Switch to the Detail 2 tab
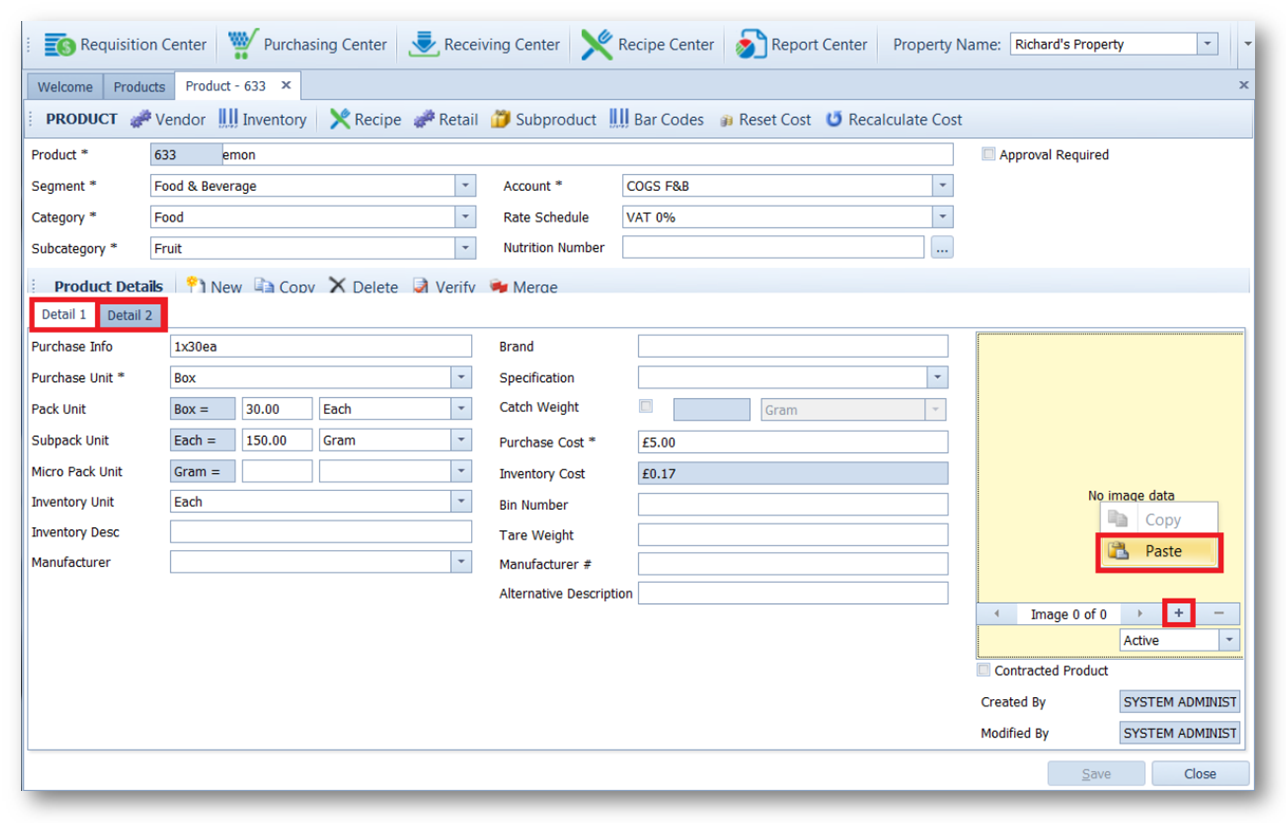This screenshot has width=1286, height=823. tap(130, 315)
